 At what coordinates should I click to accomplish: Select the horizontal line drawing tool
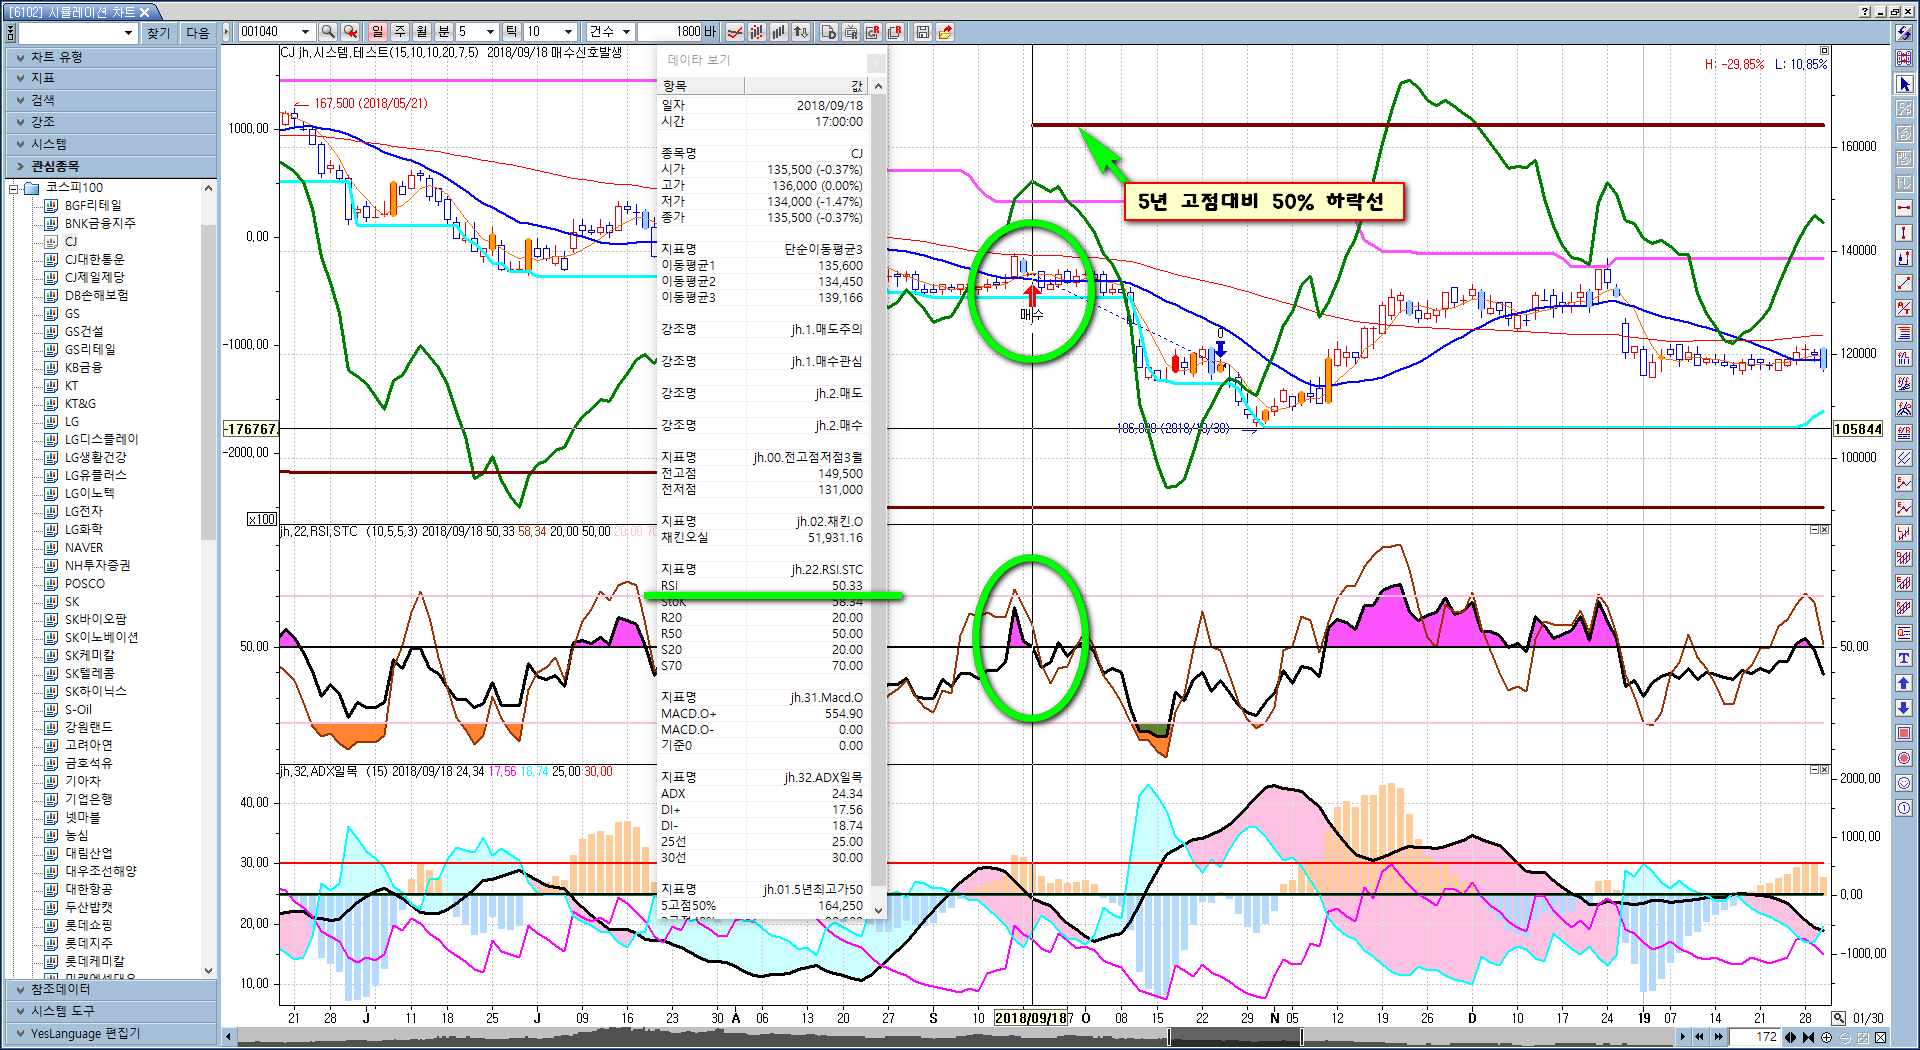tap(1904, 207)
